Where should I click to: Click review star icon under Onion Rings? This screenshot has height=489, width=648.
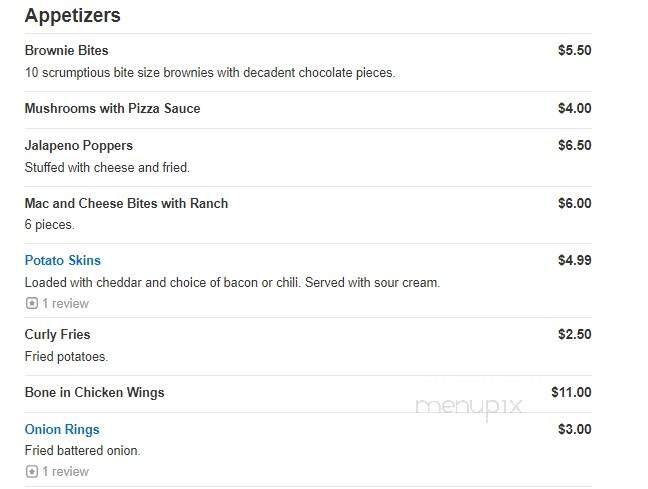point(31,471)
